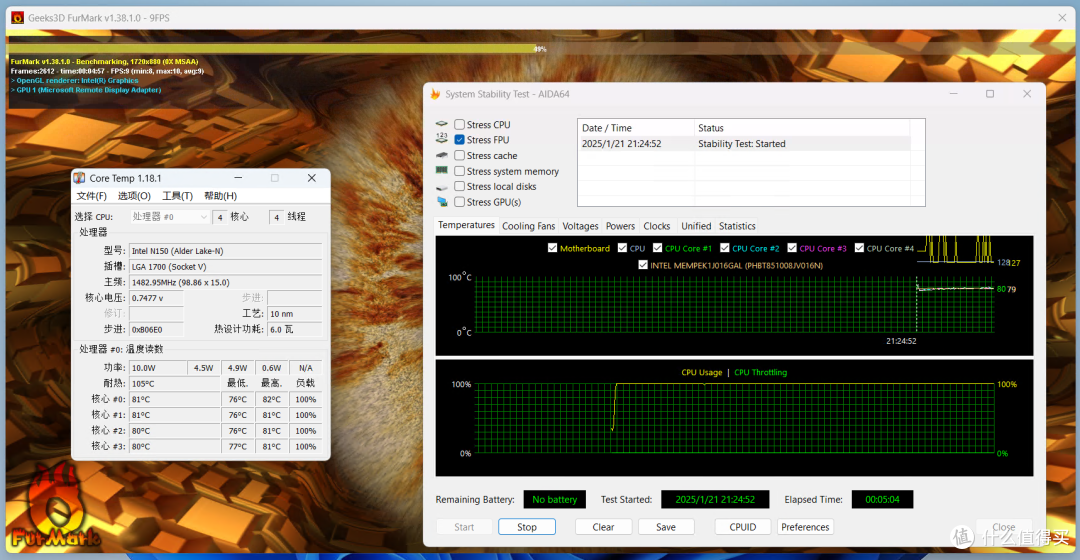1080x560 pixels.
Task: Click the Test Started timestamp field
Action: [x=715, y=499]
